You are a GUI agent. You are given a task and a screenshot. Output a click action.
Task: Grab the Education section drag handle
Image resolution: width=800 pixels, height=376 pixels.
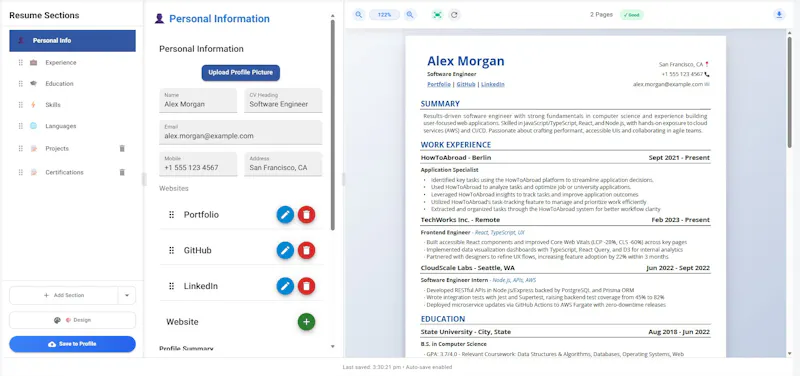[21, 84]
